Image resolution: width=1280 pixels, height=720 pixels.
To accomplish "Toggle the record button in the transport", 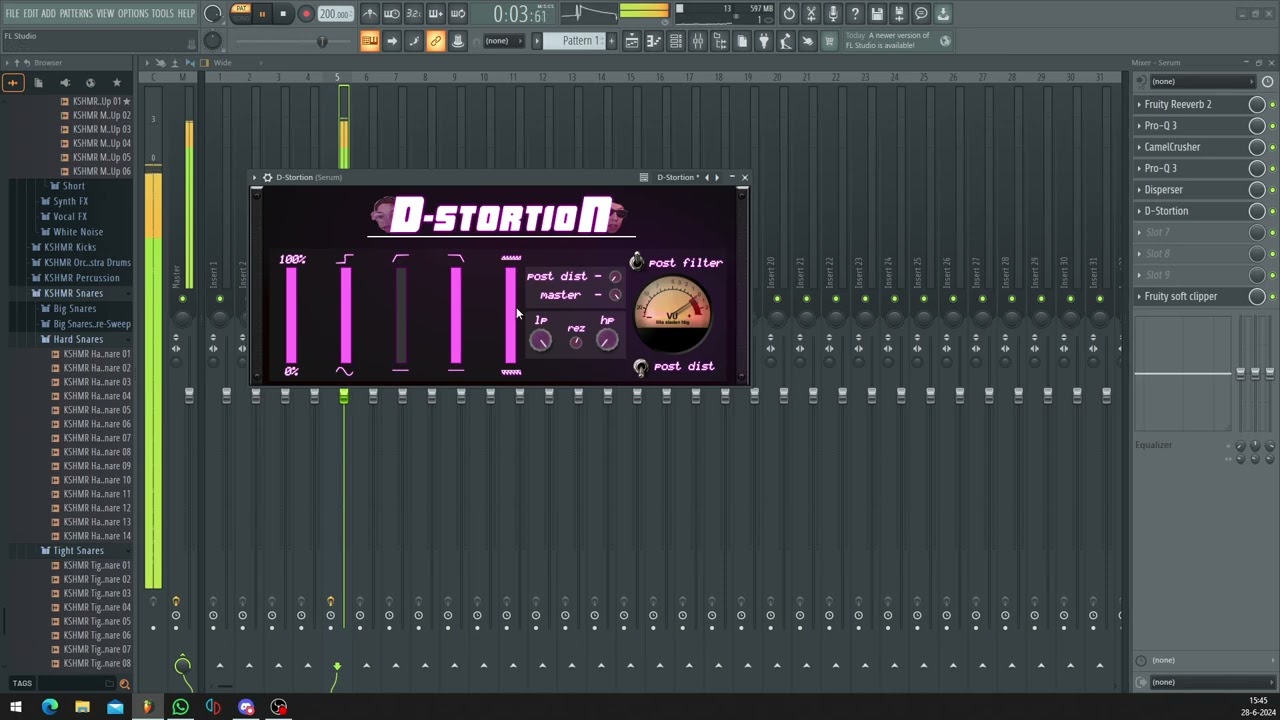I will click(306, 14).
